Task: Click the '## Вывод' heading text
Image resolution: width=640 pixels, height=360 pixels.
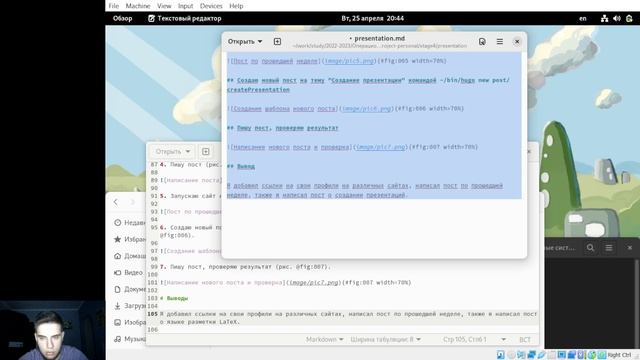Action: coord(241,166)
